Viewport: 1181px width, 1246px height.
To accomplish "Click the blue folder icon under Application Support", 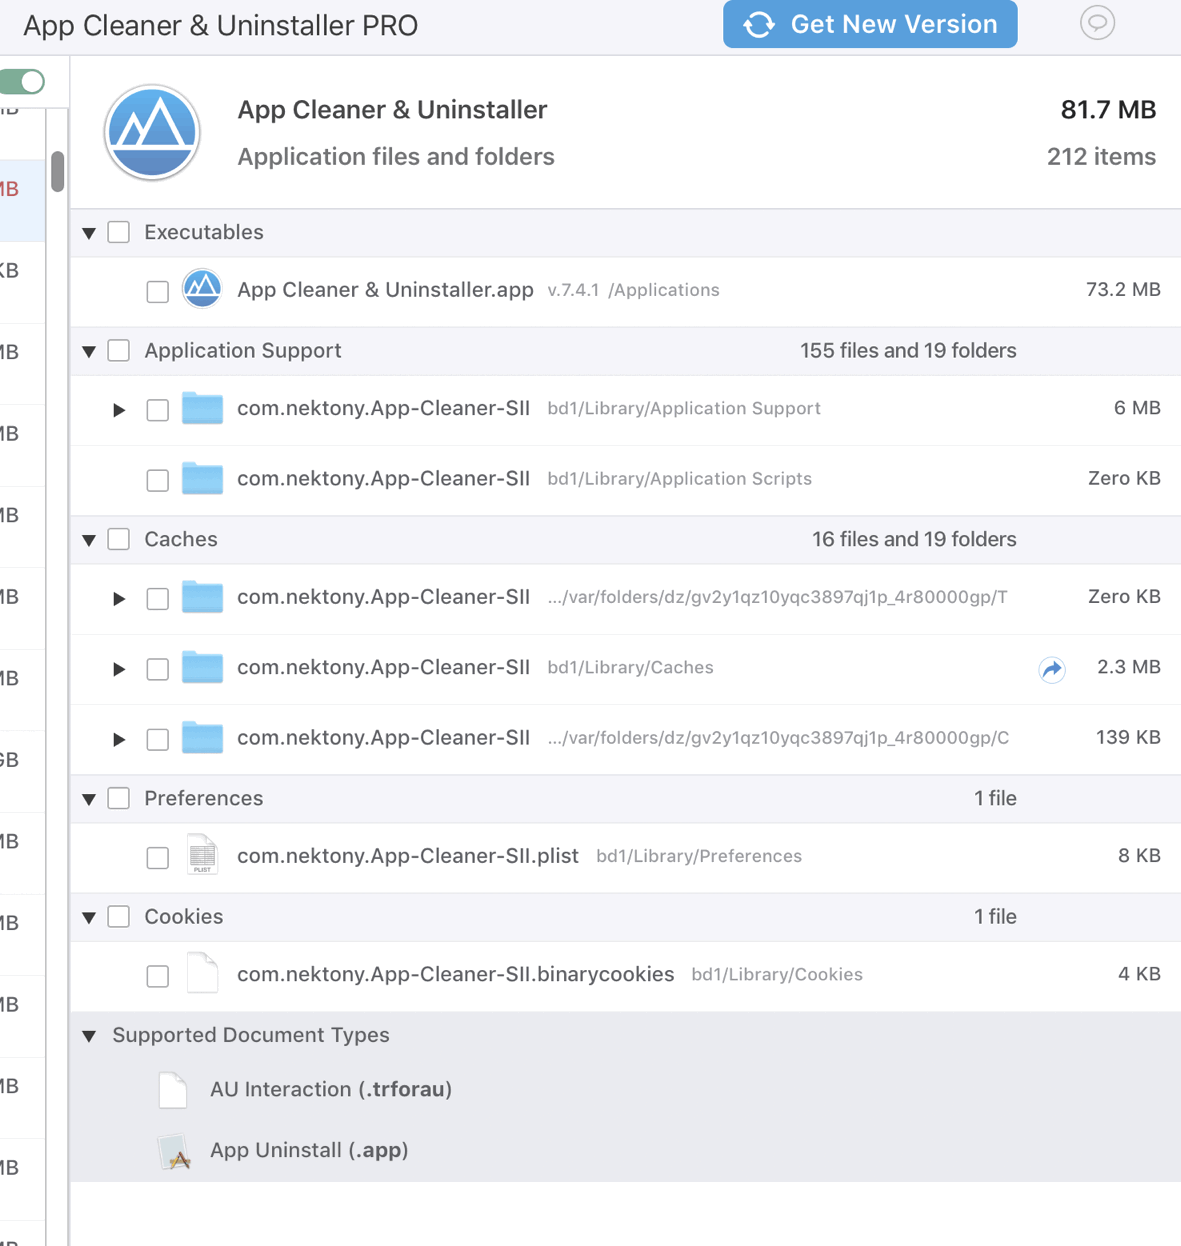I will (x=202, y=409).
